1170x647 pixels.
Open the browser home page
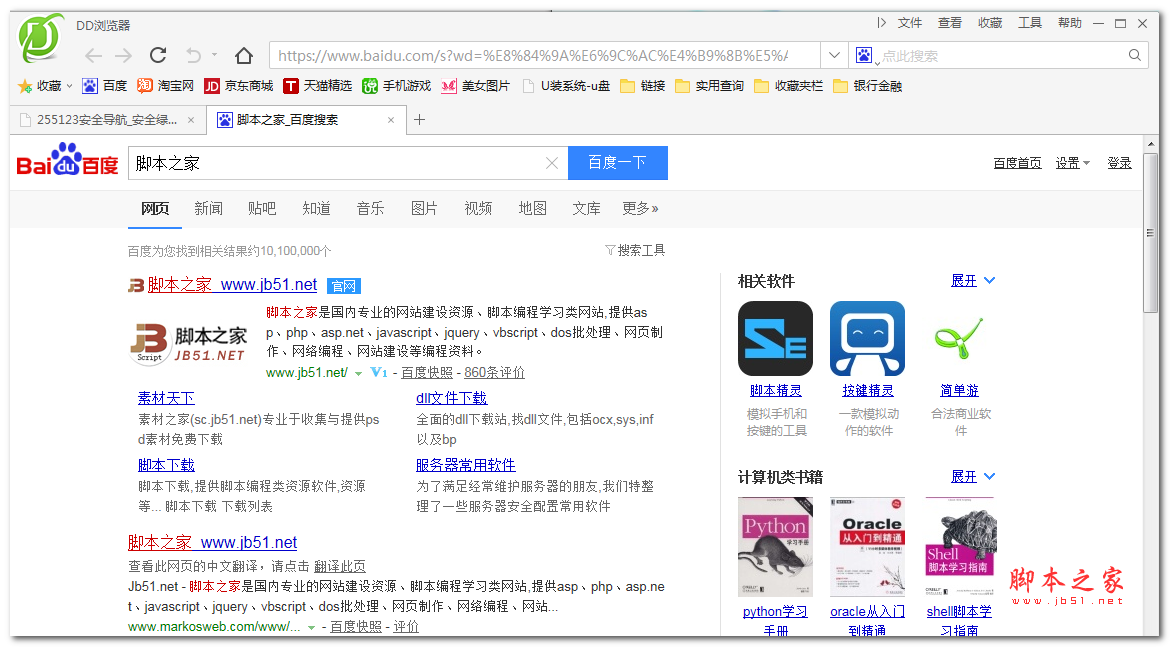pos(244,55)
